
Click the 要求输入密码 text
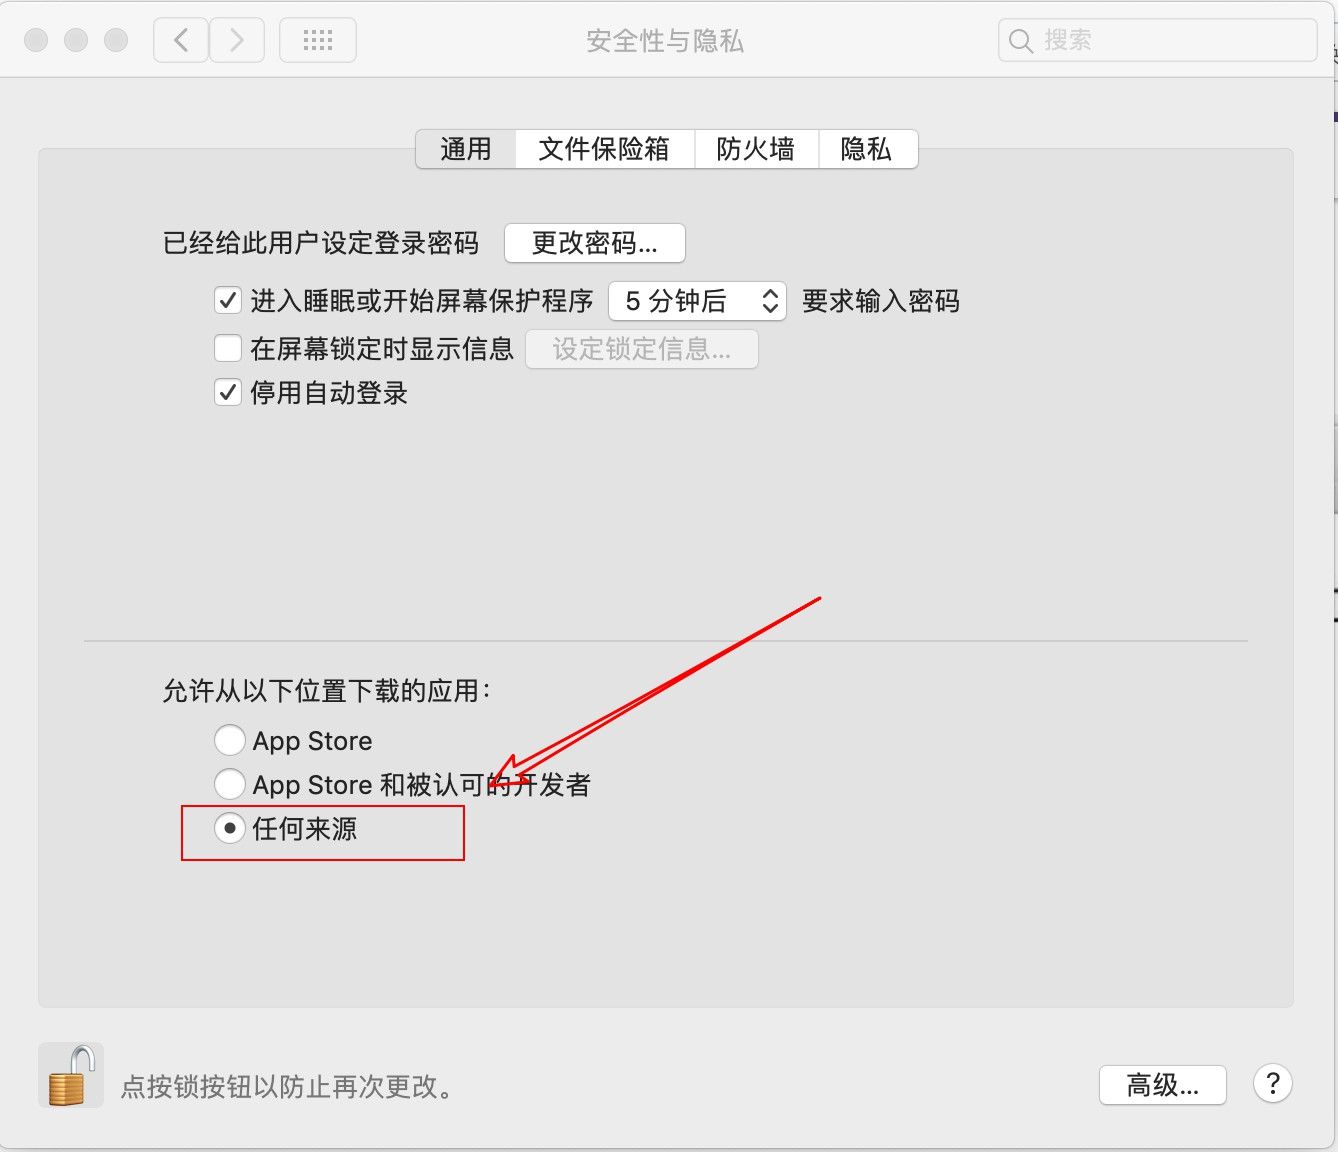[881, 301]
